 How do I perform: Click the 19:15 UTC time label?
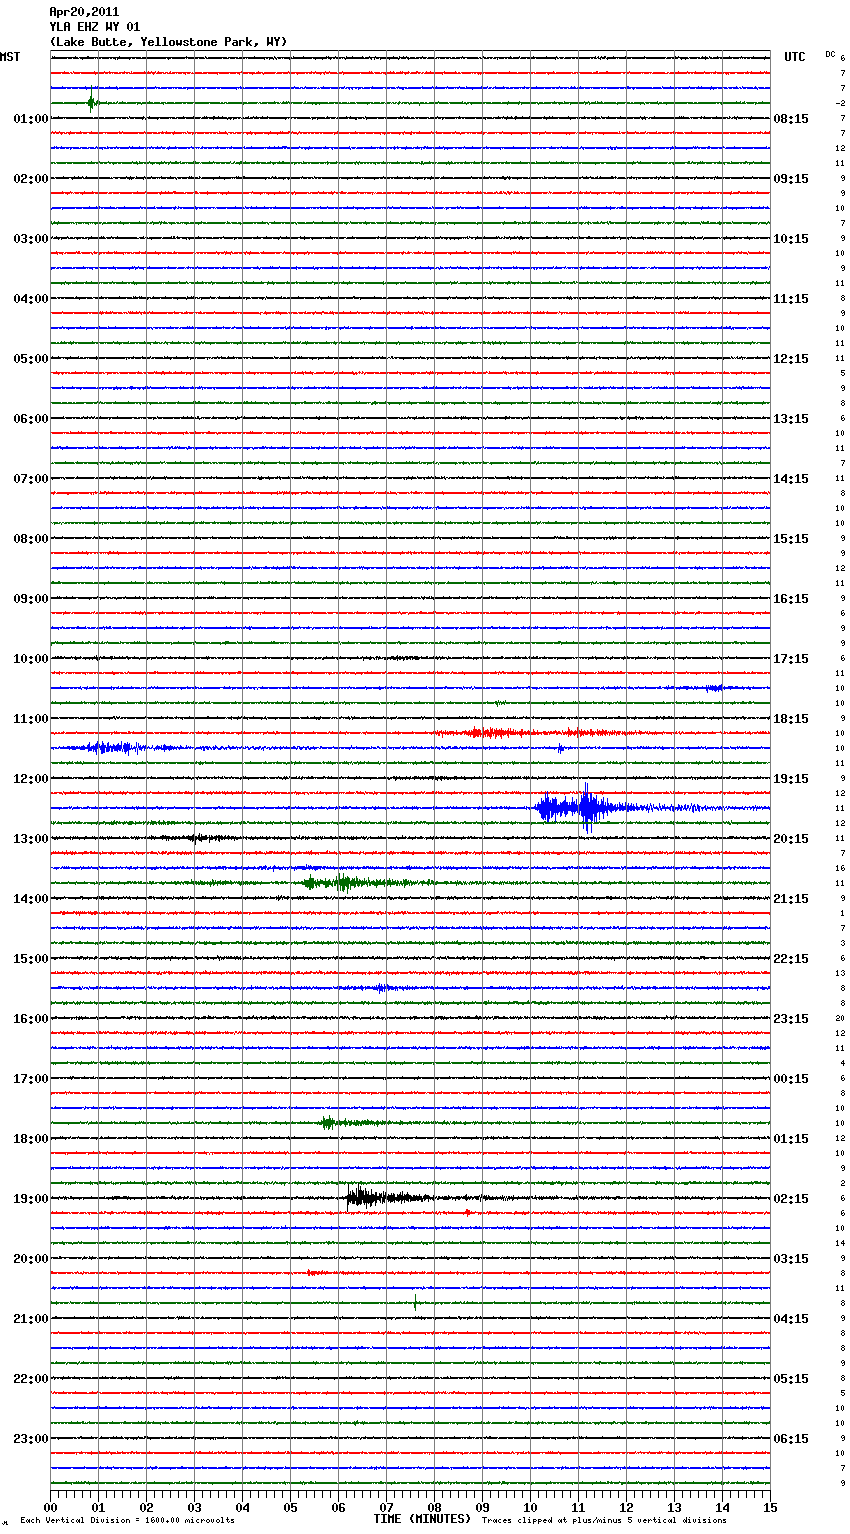pyautogui.click(x=791, y=779)
